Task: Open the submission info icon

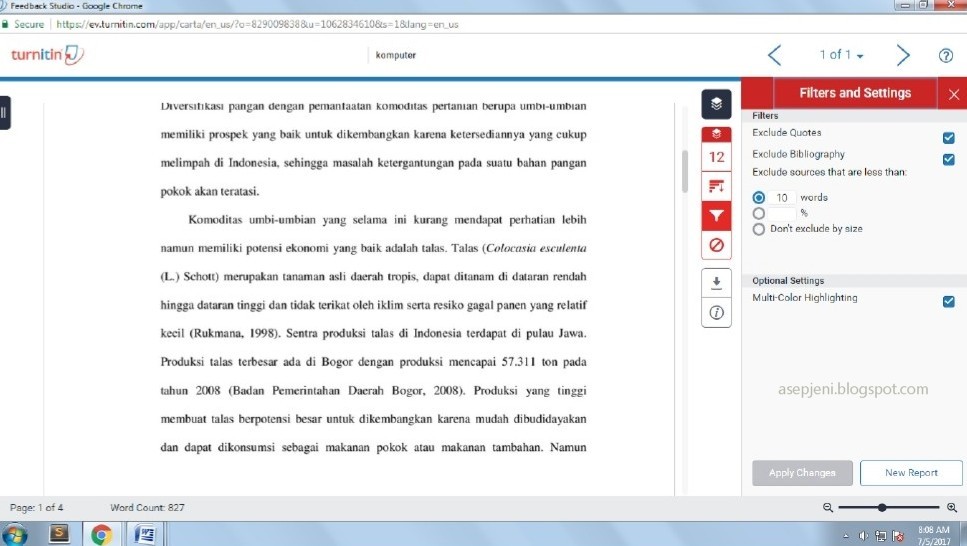Action: (x=716, y=313)
